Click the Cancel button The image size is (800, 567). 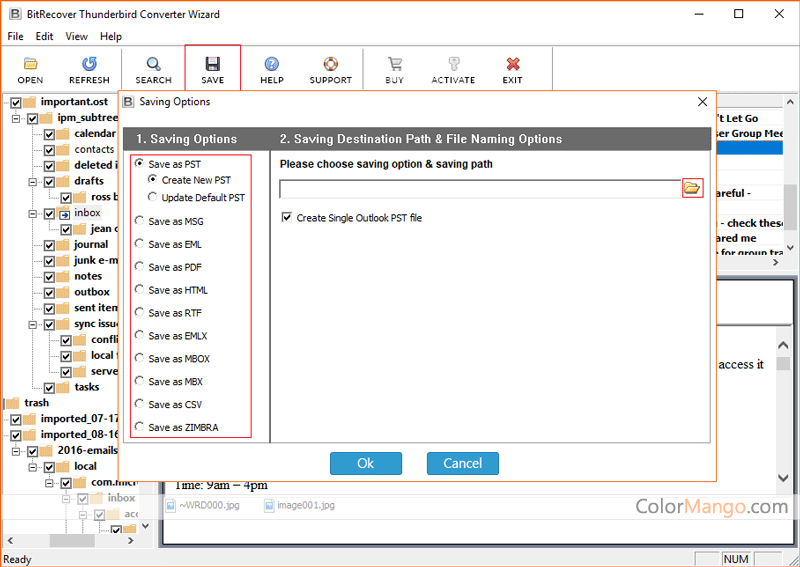[463, 463]
